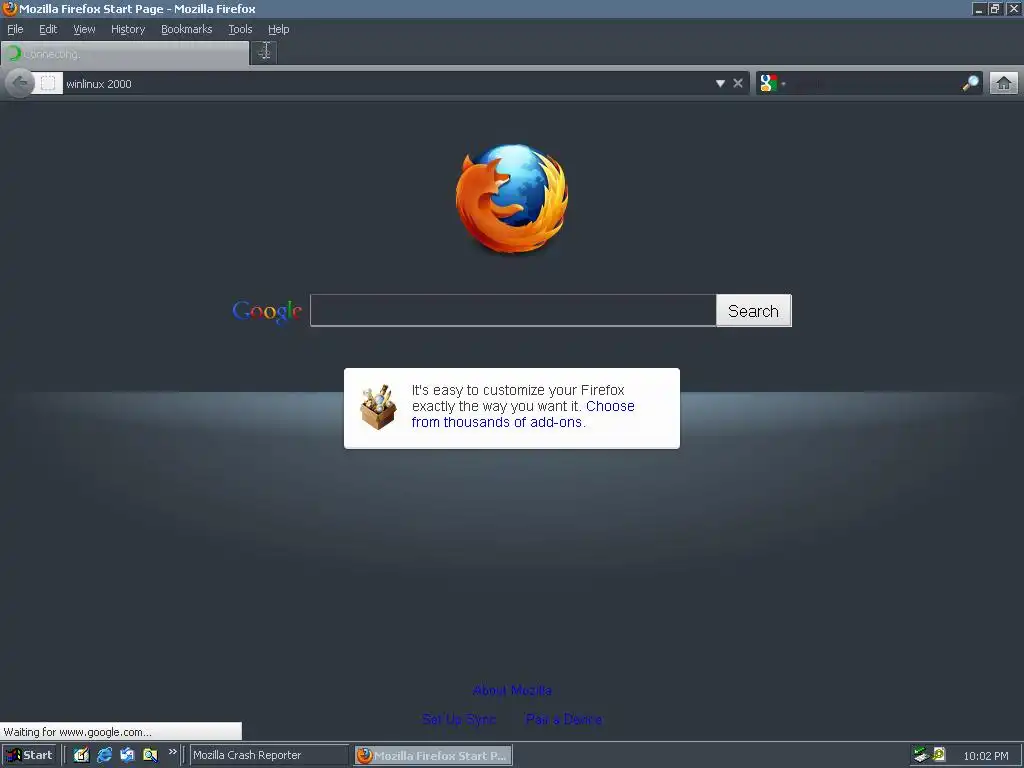Click the Set Up Sync link
Viewport: 1024px width, 768px height.
pyautogui.click(x=459, y=719)
